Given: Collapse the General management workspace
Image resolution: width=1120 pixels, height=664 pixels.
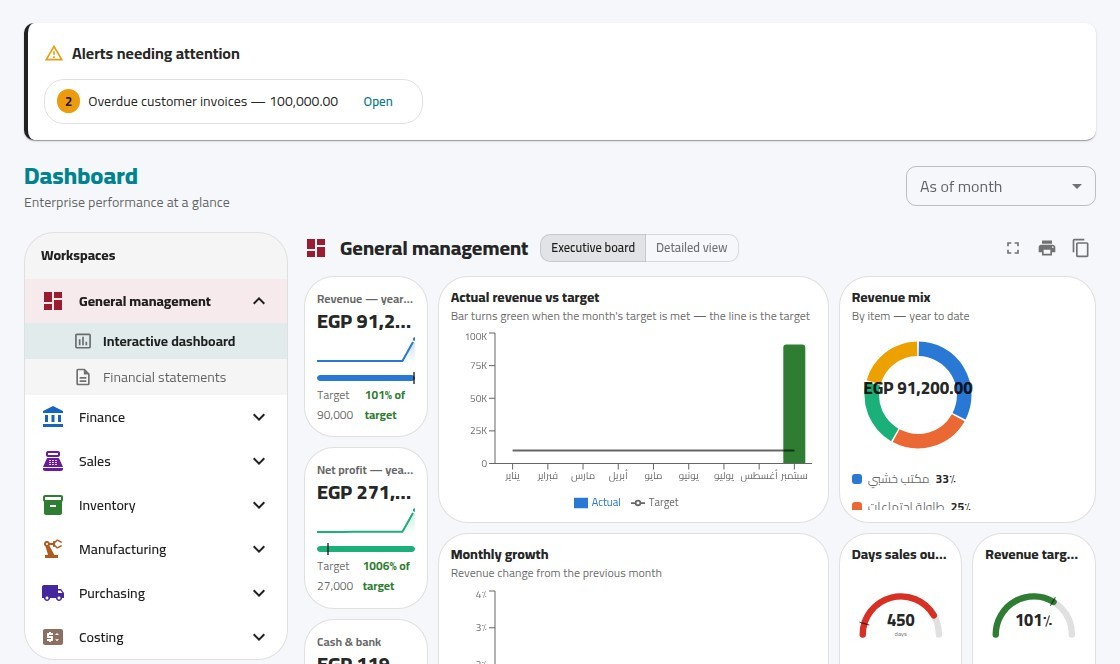Looking at the screenshot, I should pyautogui.click(x=259, y=301).
